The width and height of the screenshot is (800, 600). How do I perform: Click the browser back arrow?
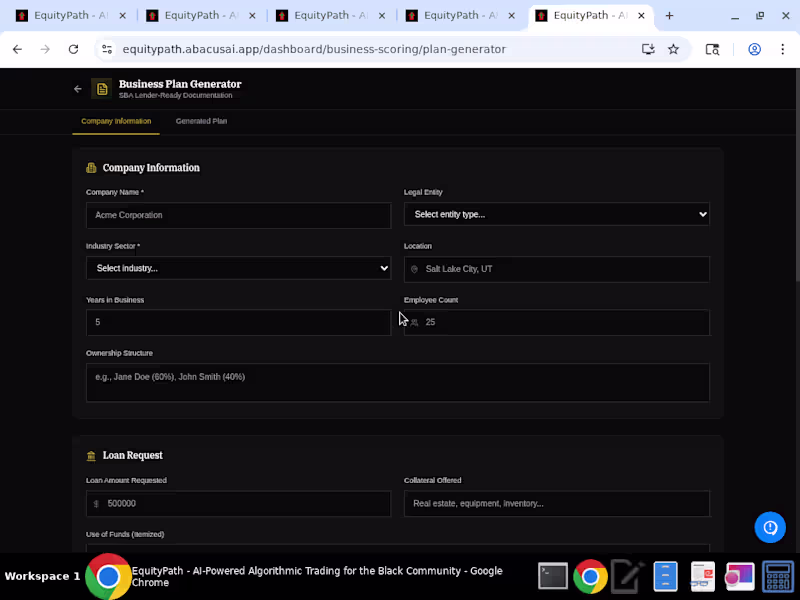(17, 49)
